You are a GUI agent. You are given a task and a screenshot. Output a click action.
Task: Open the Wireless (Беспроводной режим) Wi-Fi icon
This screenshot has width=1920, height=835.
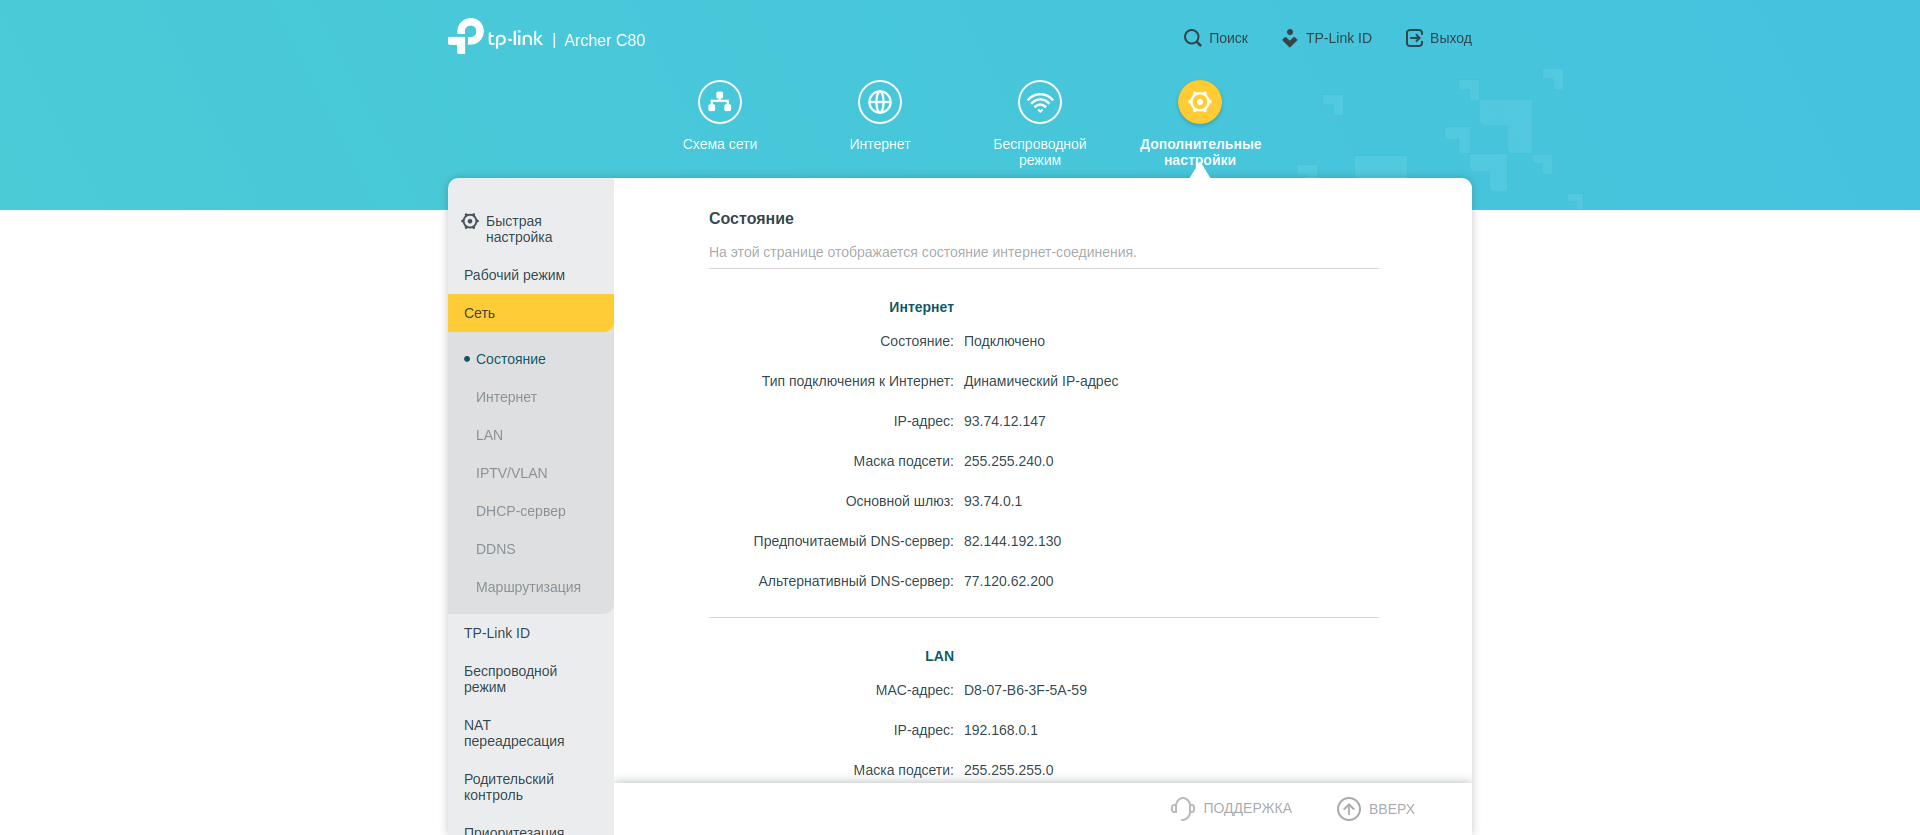pyautogui.click(x=1040, y=102)
